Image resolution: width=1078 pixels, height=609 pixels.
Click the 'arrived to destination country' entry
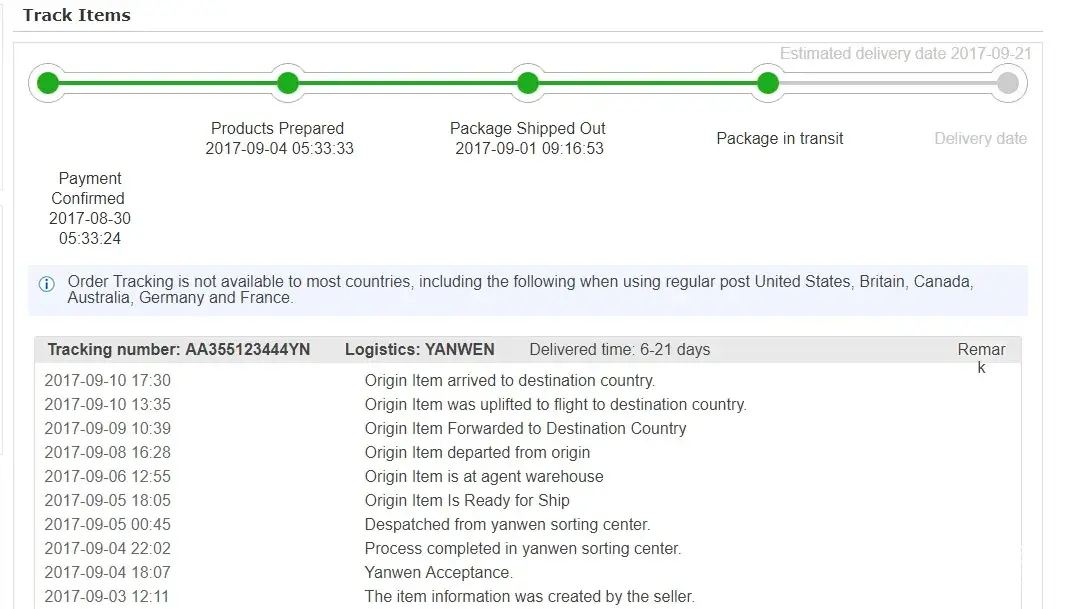coord(509,380)
